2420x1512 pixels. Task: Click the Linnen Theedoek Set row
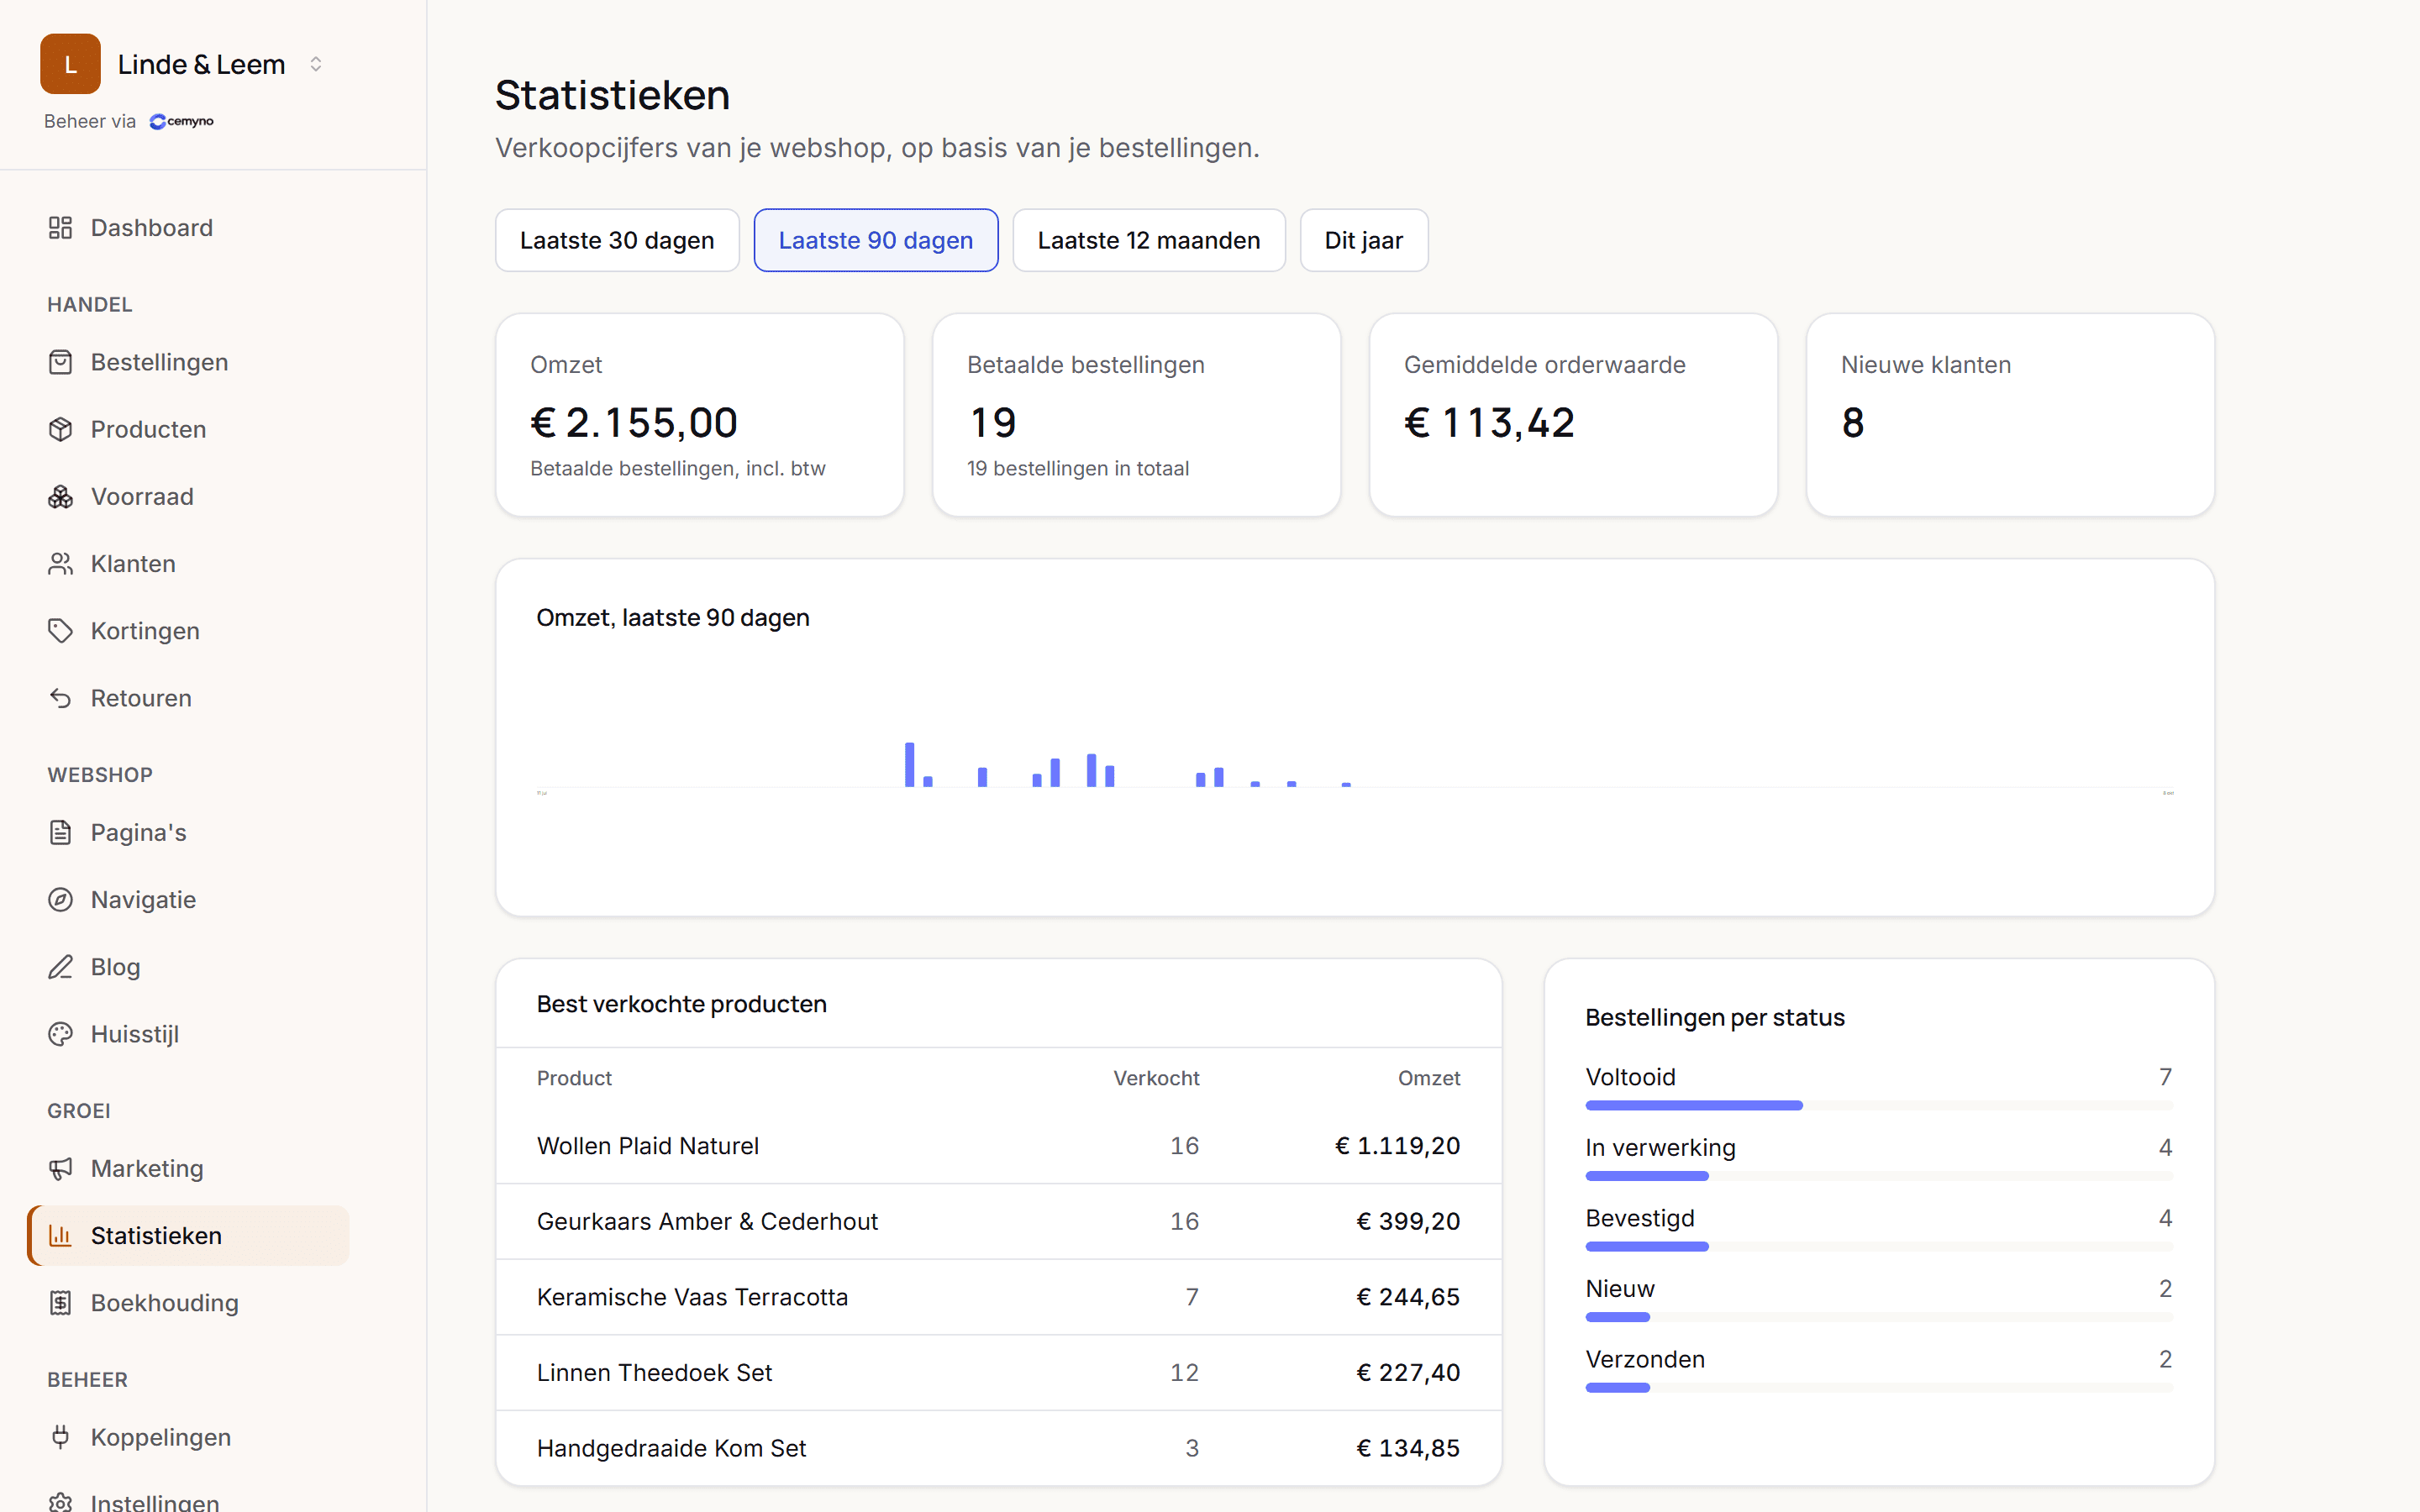(999, 1373)
